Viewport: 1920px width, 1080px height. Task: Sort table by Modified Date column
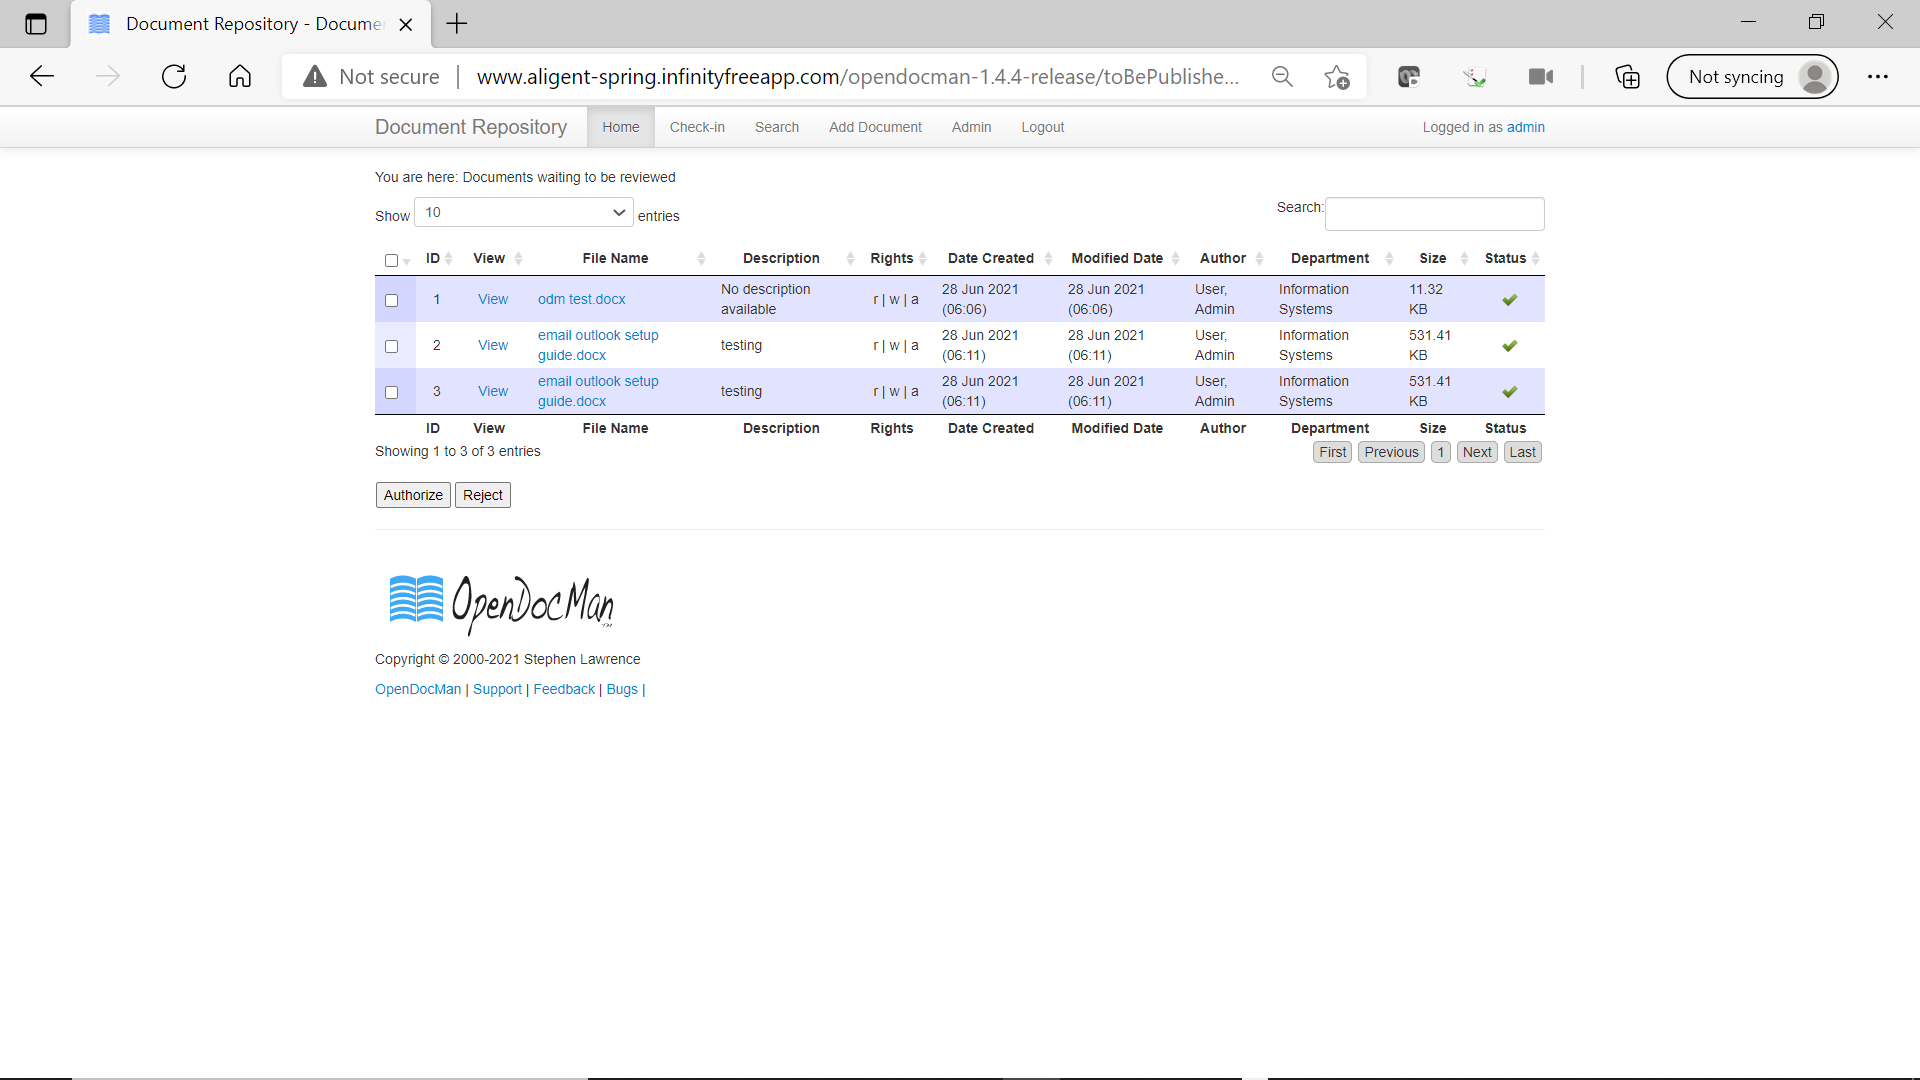[x=1117, y=259]
